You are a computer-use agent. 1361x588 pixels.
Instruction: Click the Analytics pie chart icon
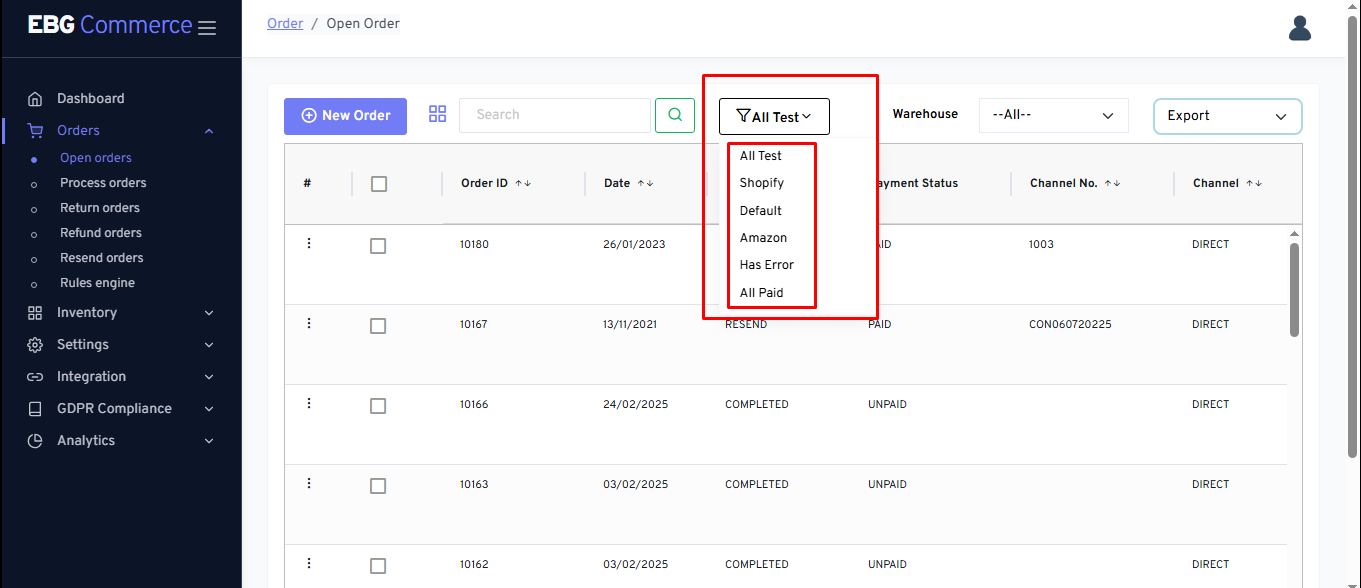pos(35,441)
